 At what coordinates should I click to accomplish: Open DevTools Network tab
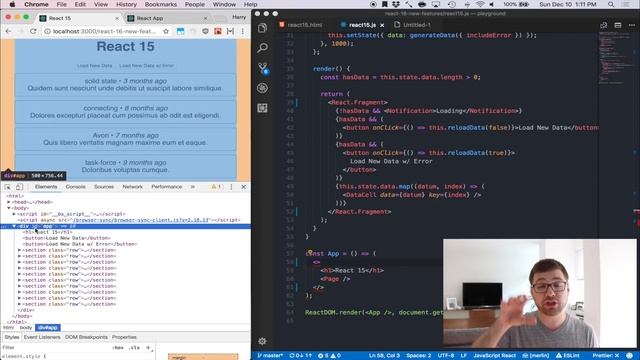[133, 187]
